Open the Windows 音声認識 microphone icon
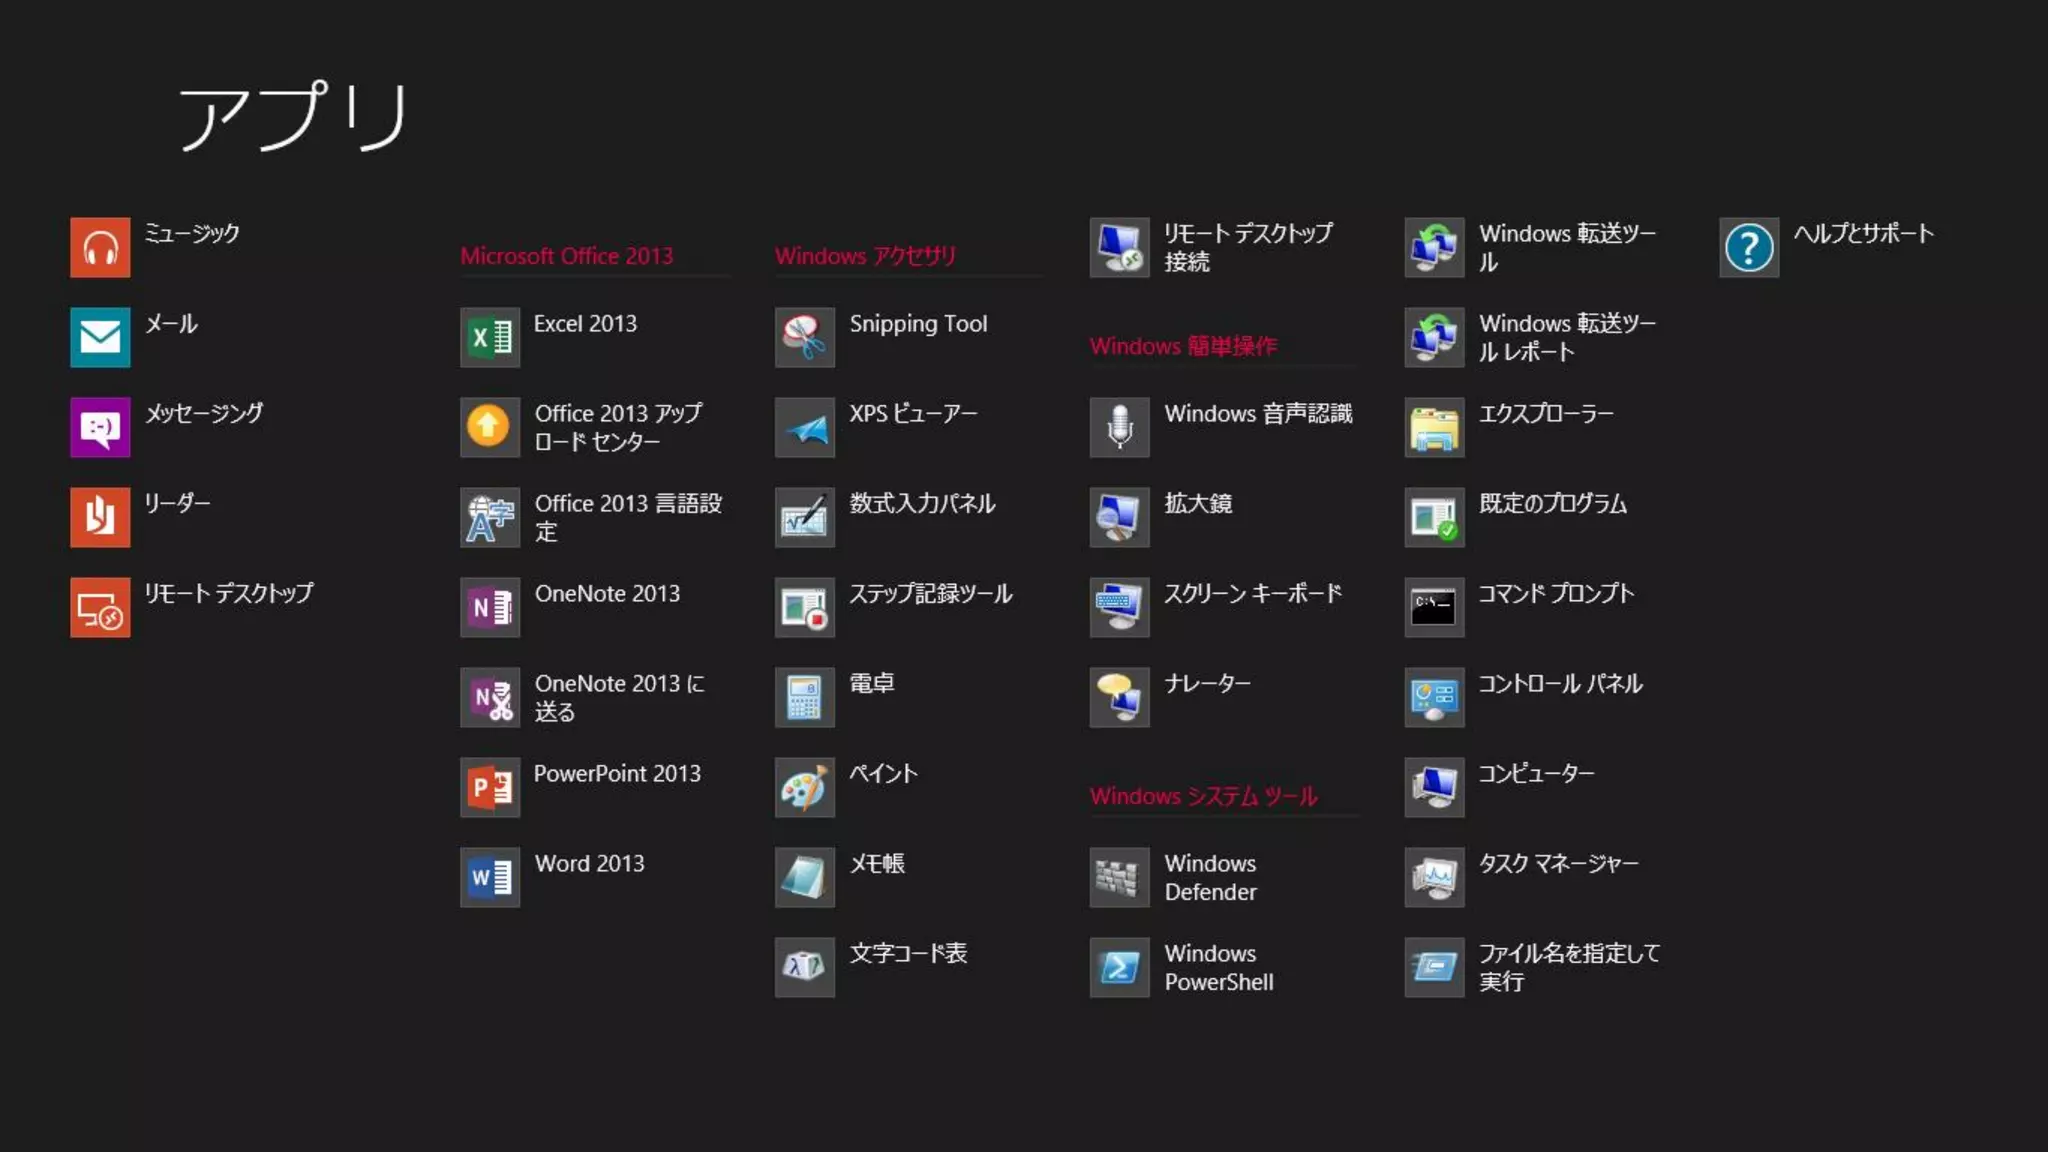 (1120, 427)
